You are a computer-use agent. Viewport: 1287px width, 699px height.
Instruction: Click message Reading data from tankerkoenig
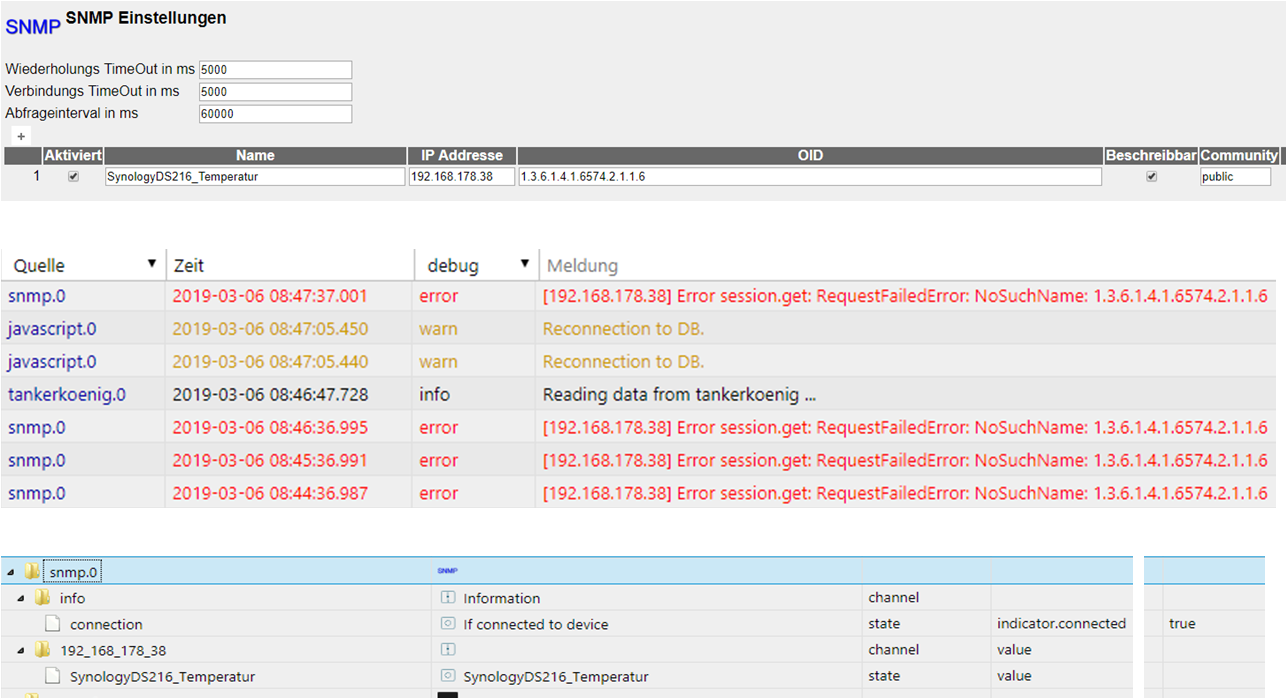pos(679,395)
